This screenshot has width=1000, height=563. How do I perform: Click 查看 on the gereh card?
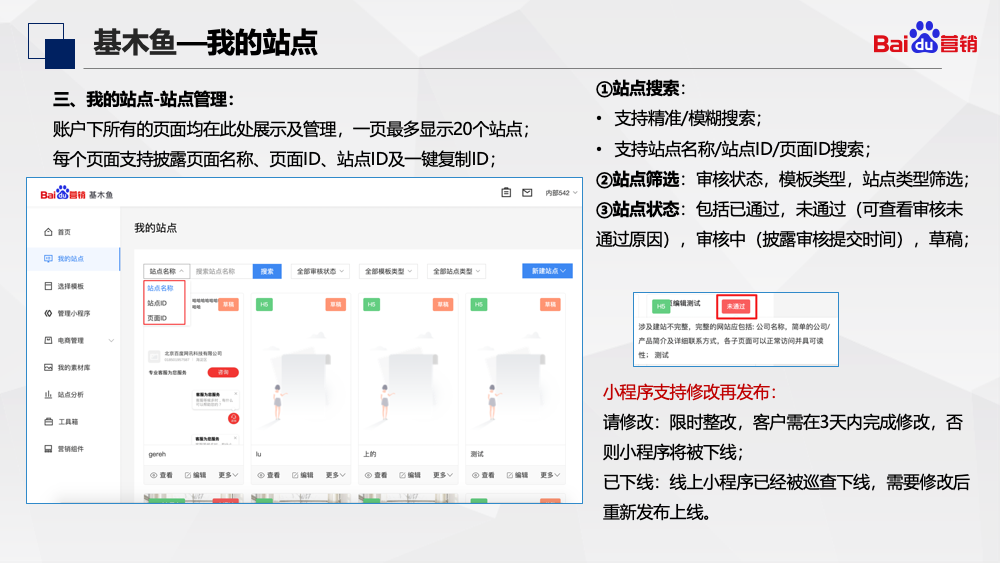161,475
